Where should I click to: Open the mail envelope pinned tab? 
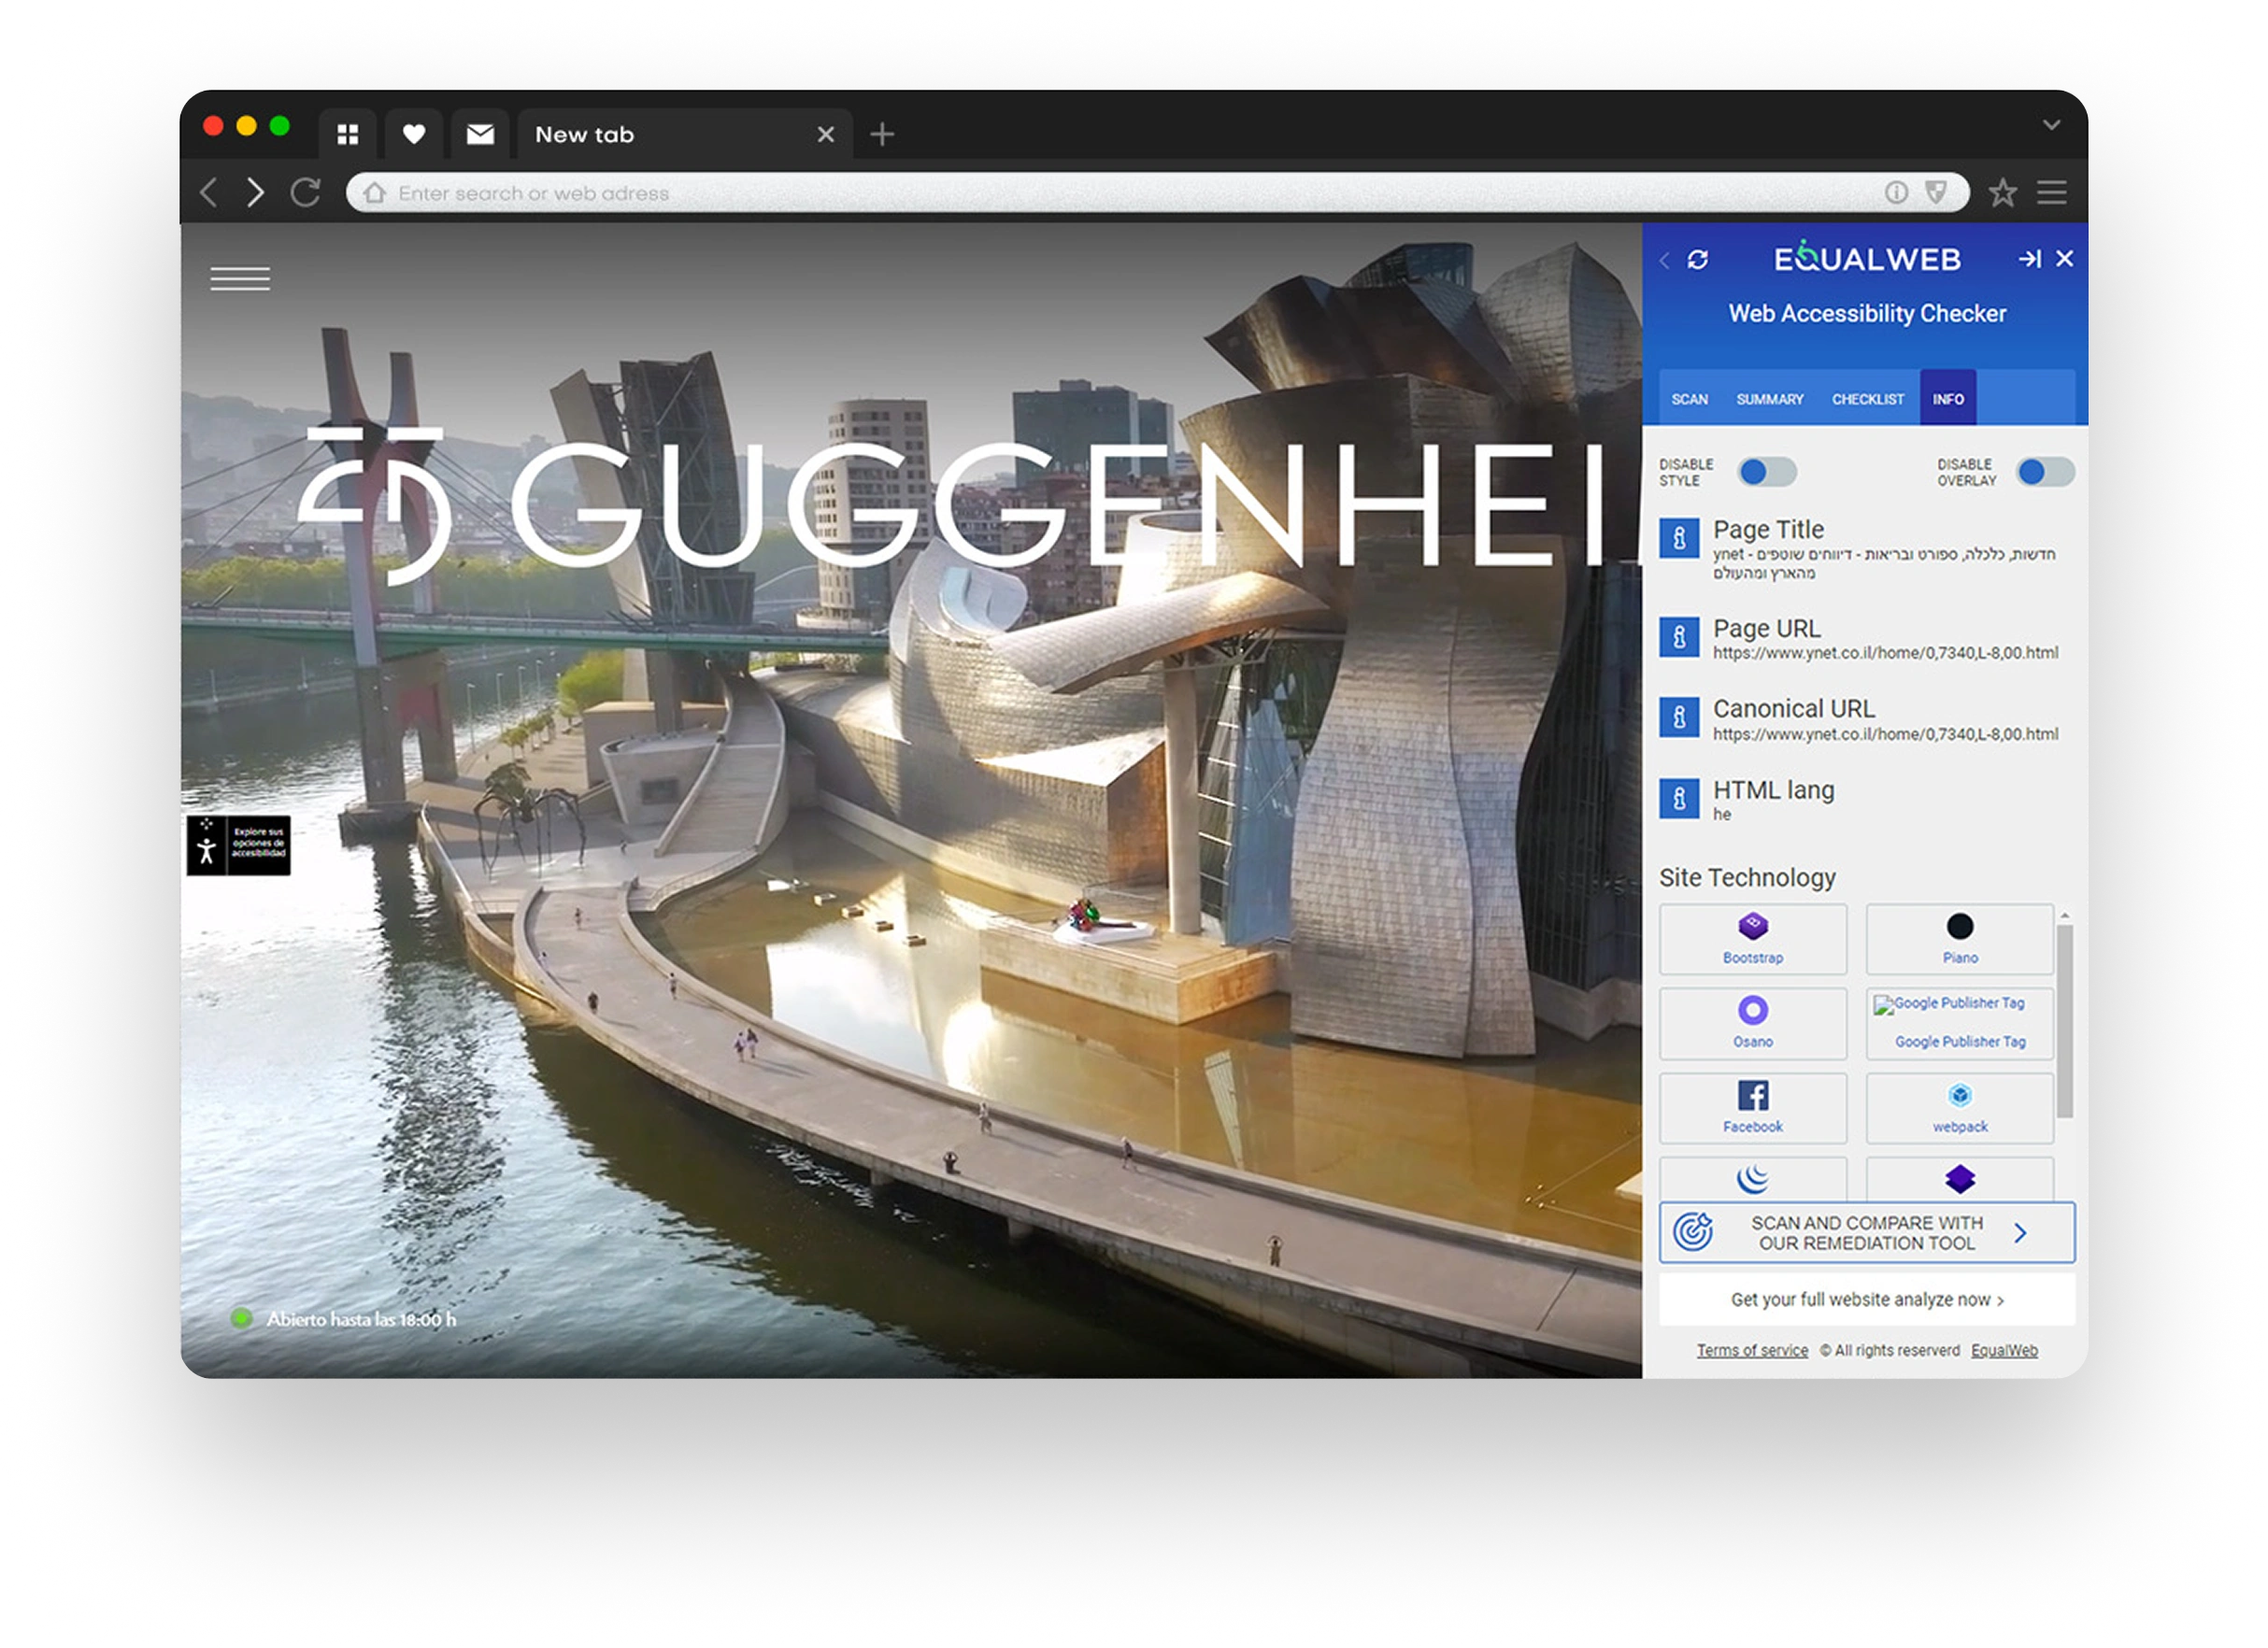480,134
